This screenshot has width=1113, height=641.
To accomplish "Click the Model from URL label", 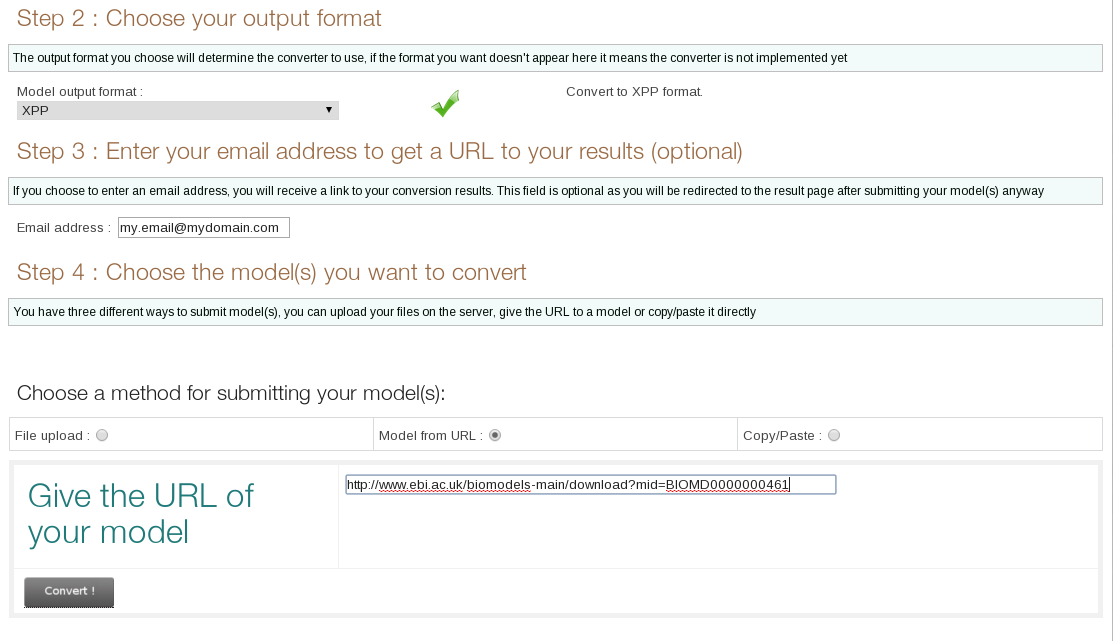I will pyautogui.click(x=430, y=436).
